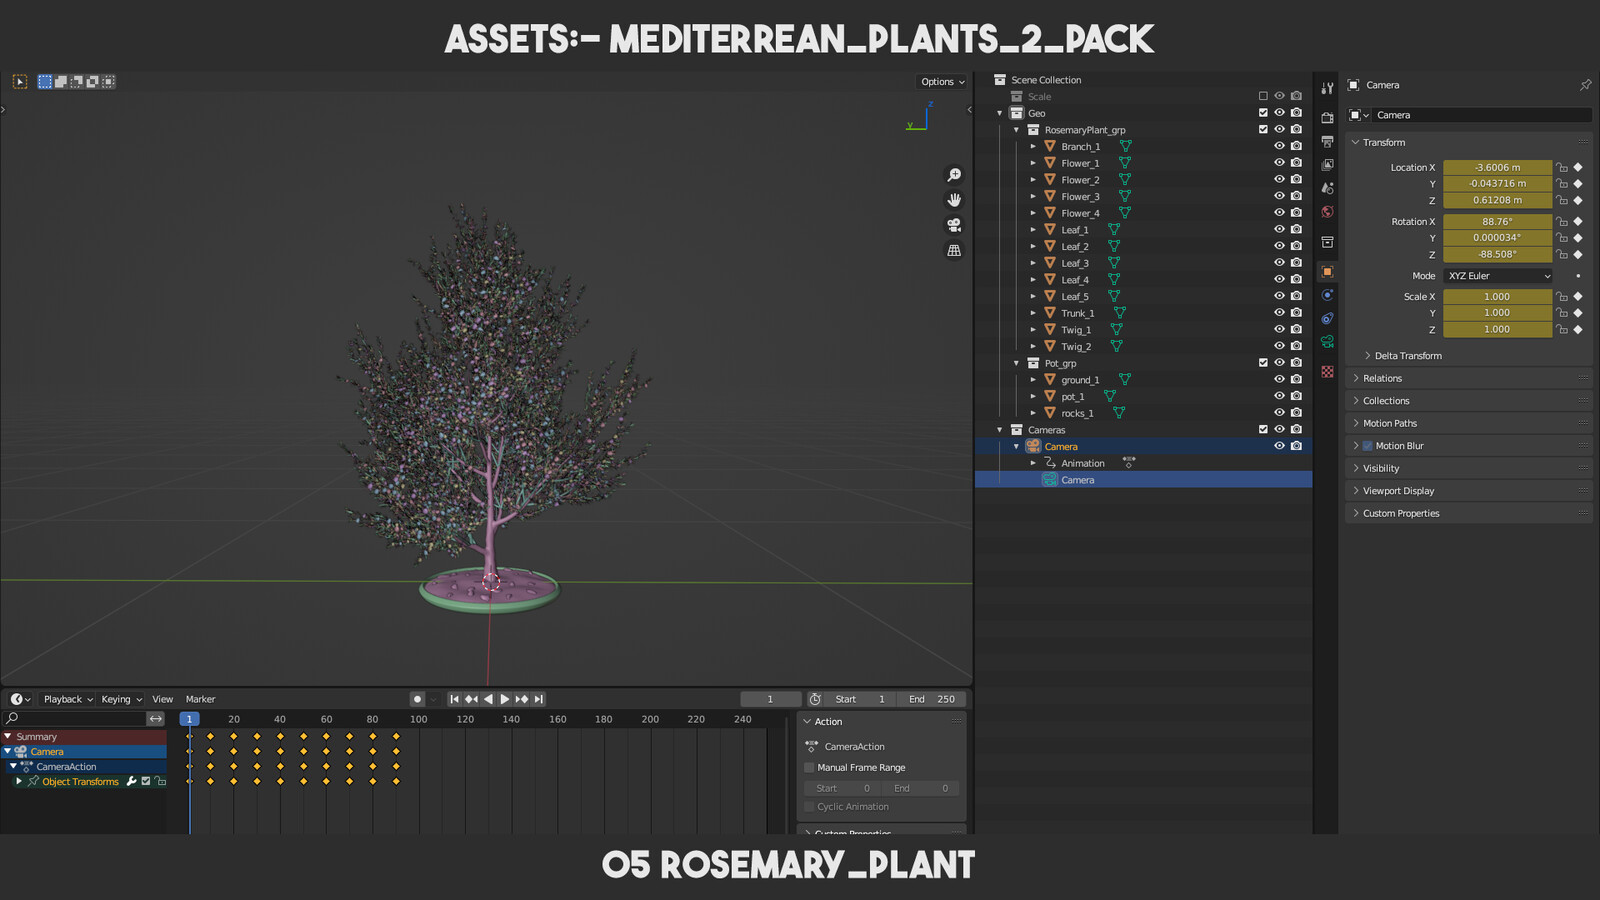This screenshot has height=900, width=1600.
Task: Toggle only-show-selected arrows in timeline search
Action: coord(156,718)
